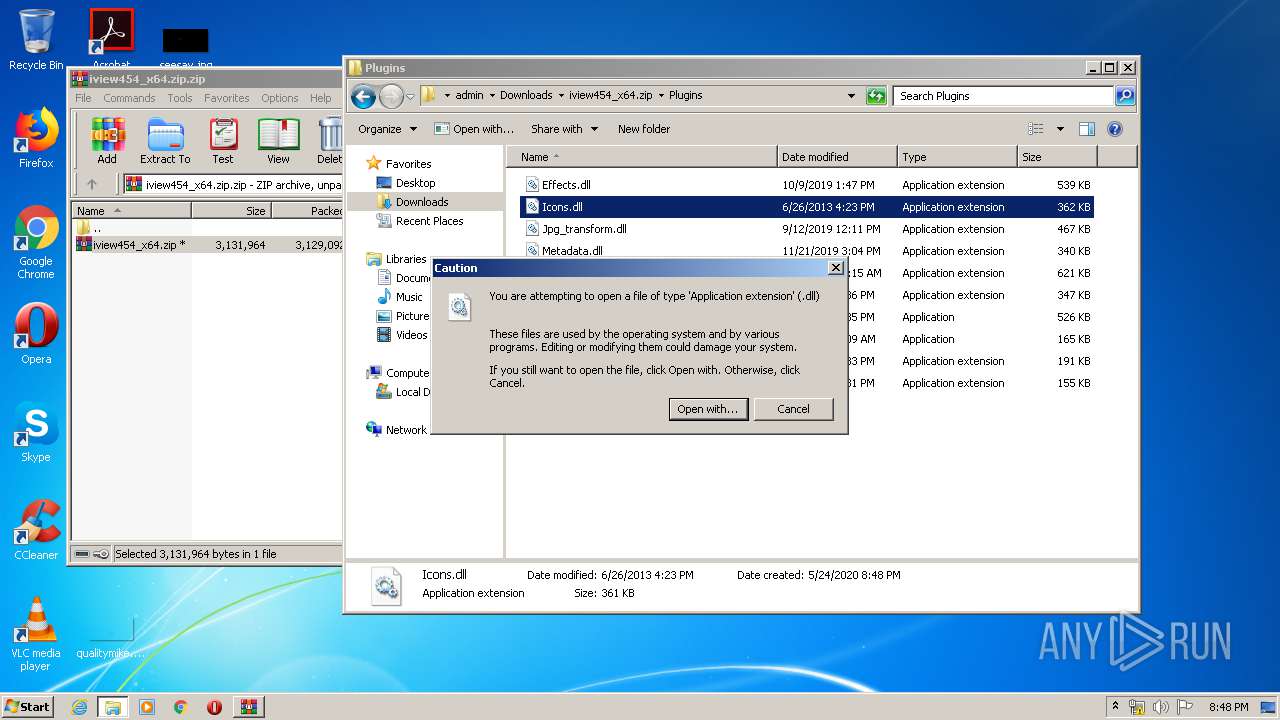Open the File menu in WinRAR

coord(83,98)
